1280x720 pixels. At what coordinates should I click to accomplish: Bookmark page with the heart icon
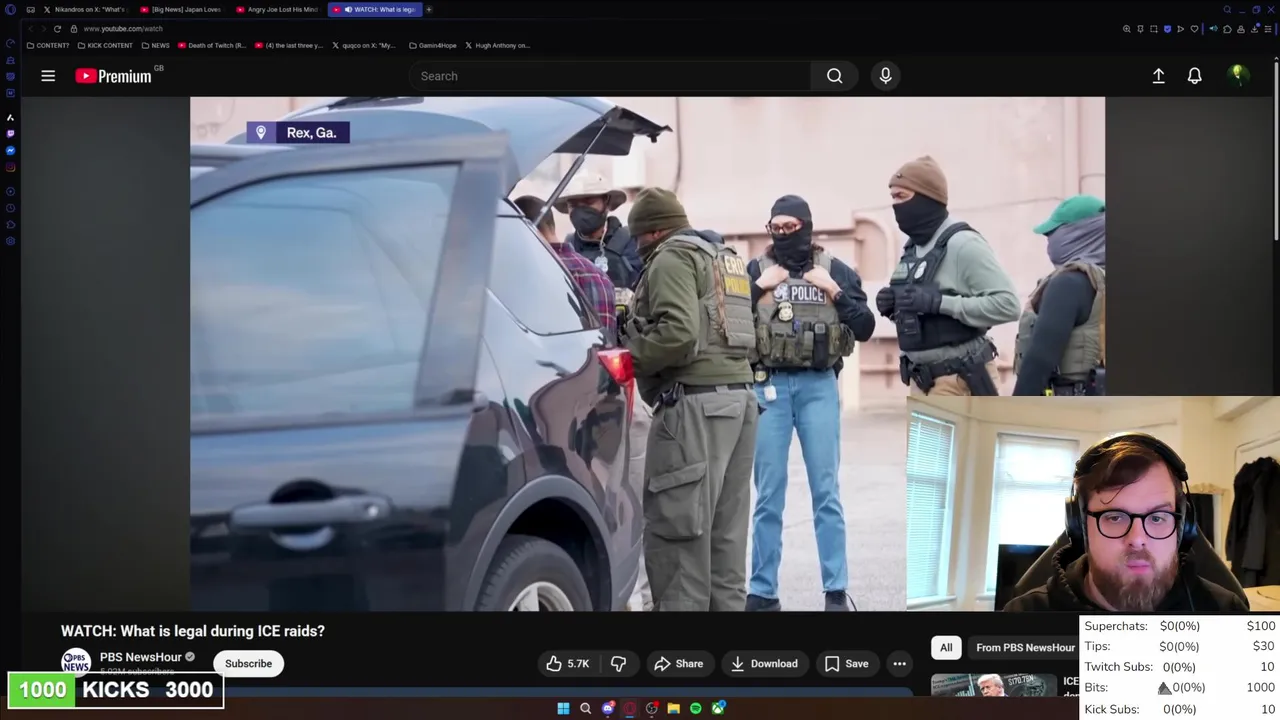[1194, 29]
